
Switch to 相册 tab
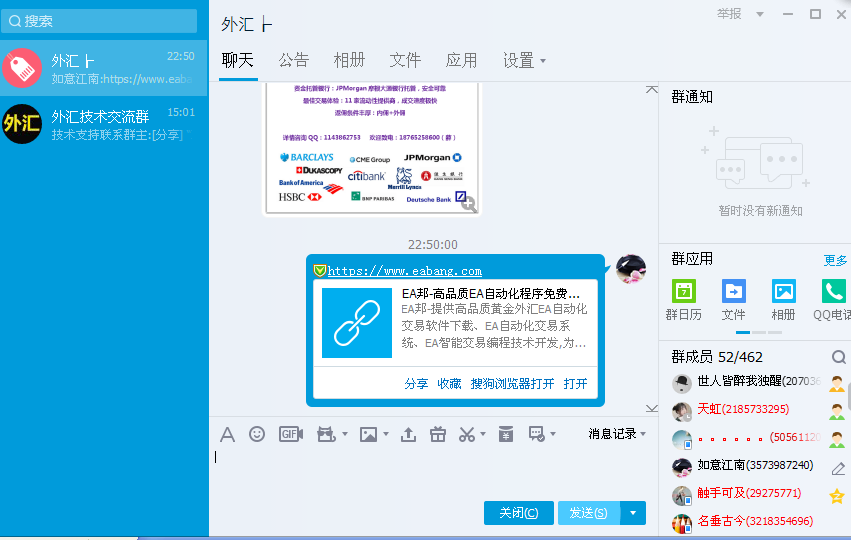click(350, 60)
